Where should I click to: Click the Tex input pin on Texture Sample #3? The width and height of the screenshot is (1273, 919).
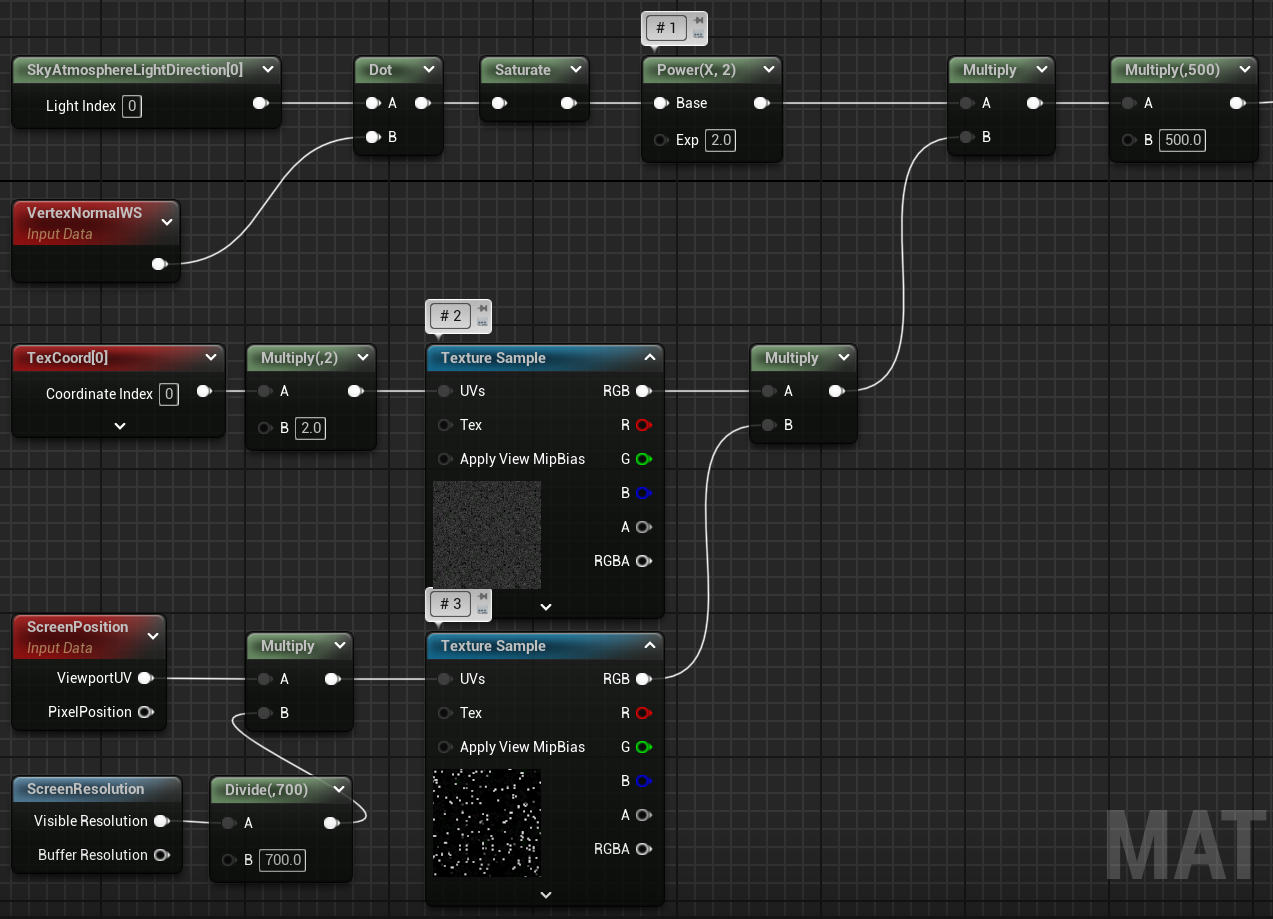[445, 713]
